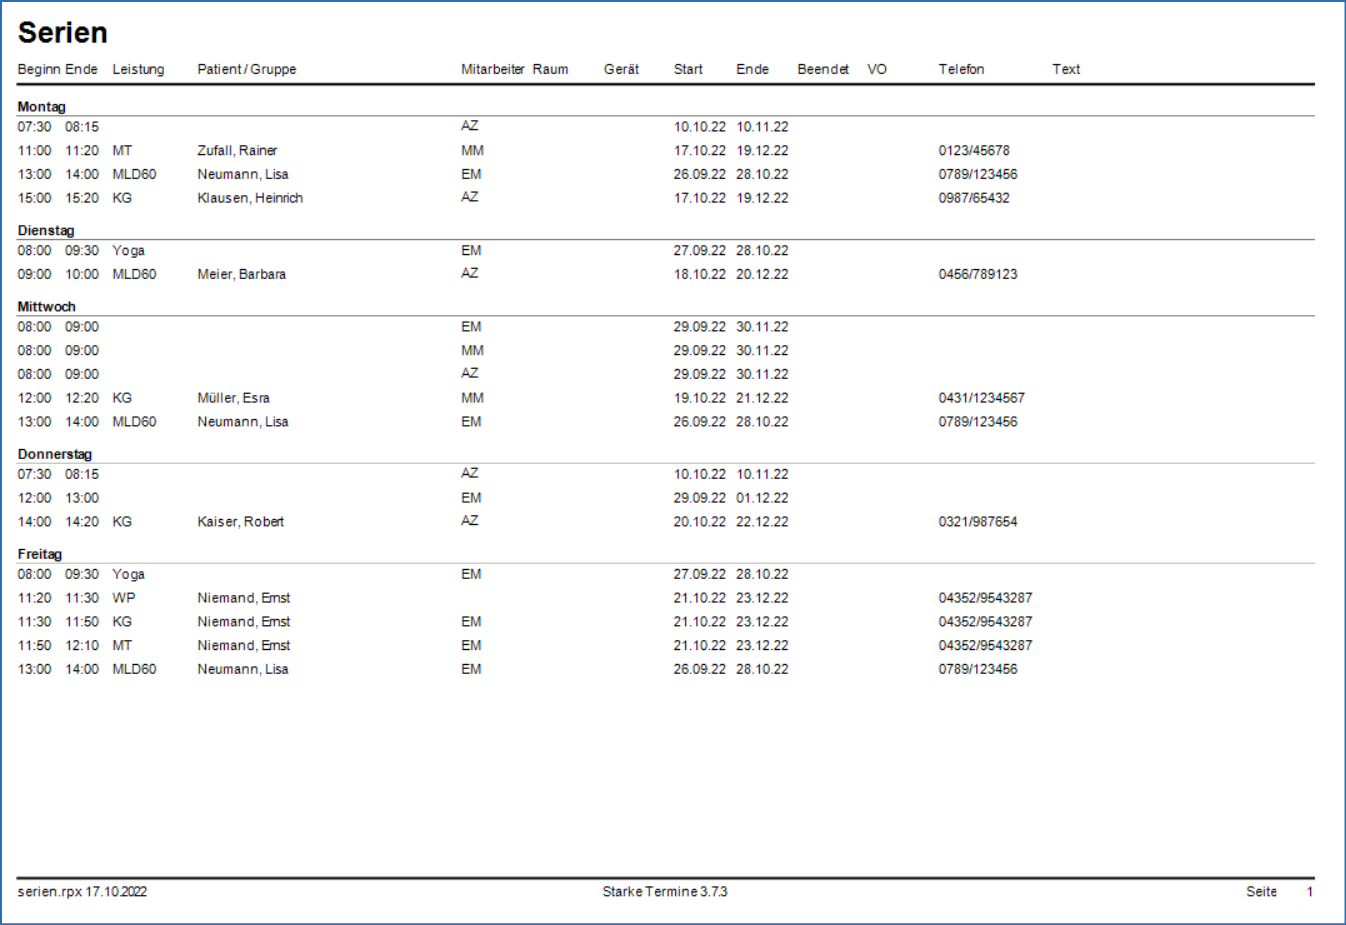Select patient Klausen, Heinrich
Image resolution: width=1346 pixels, height=925 pixels.
tap(250, 198)
